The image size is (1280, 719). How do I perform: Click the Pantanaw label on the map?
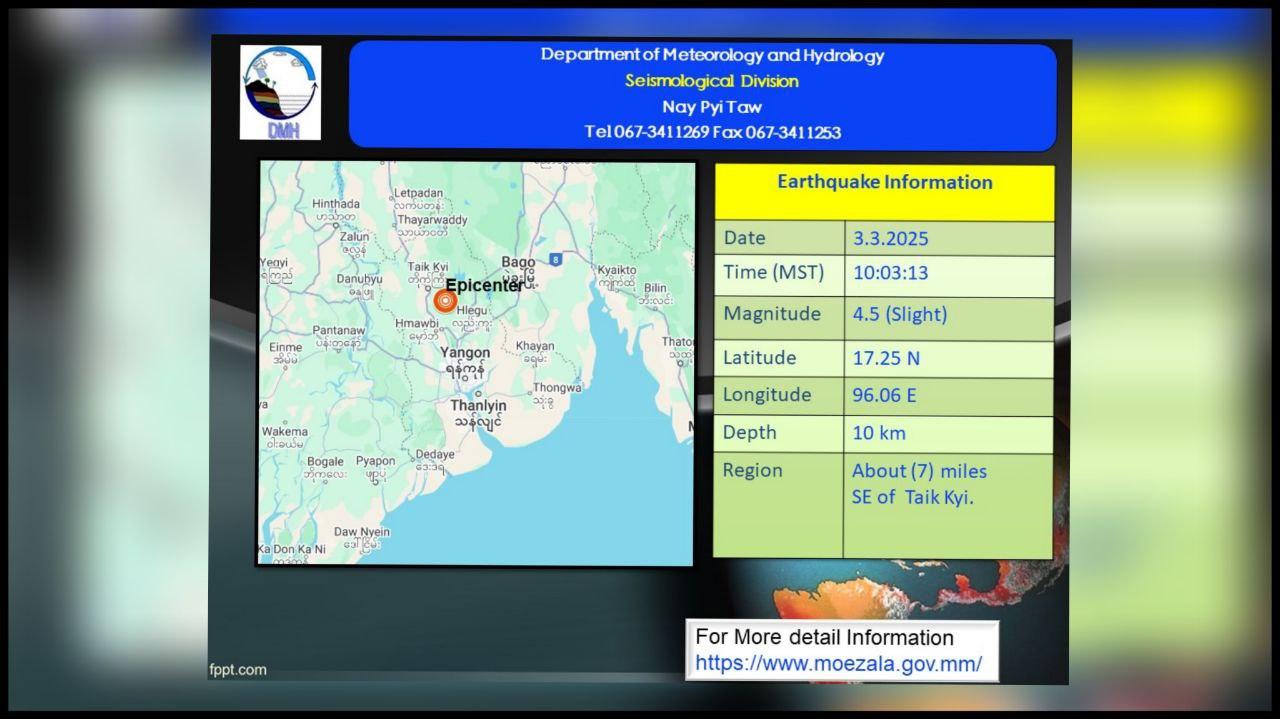click(339, 330)
